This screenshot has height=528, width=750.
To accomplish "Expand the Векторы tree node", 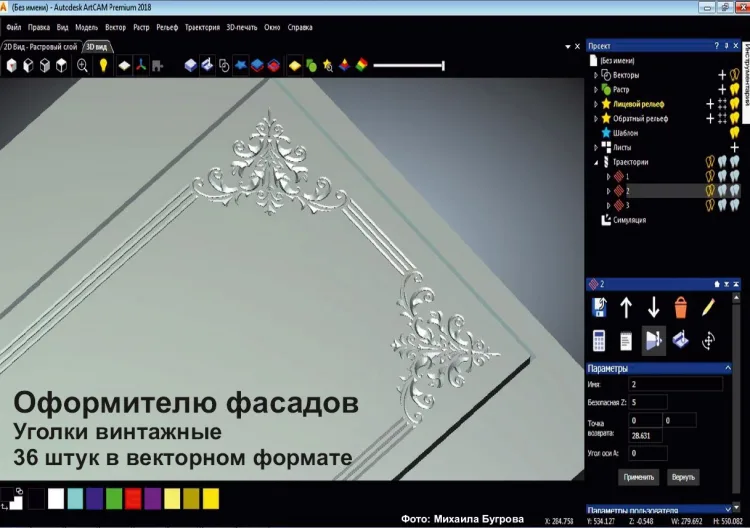I will pos(596,75).
